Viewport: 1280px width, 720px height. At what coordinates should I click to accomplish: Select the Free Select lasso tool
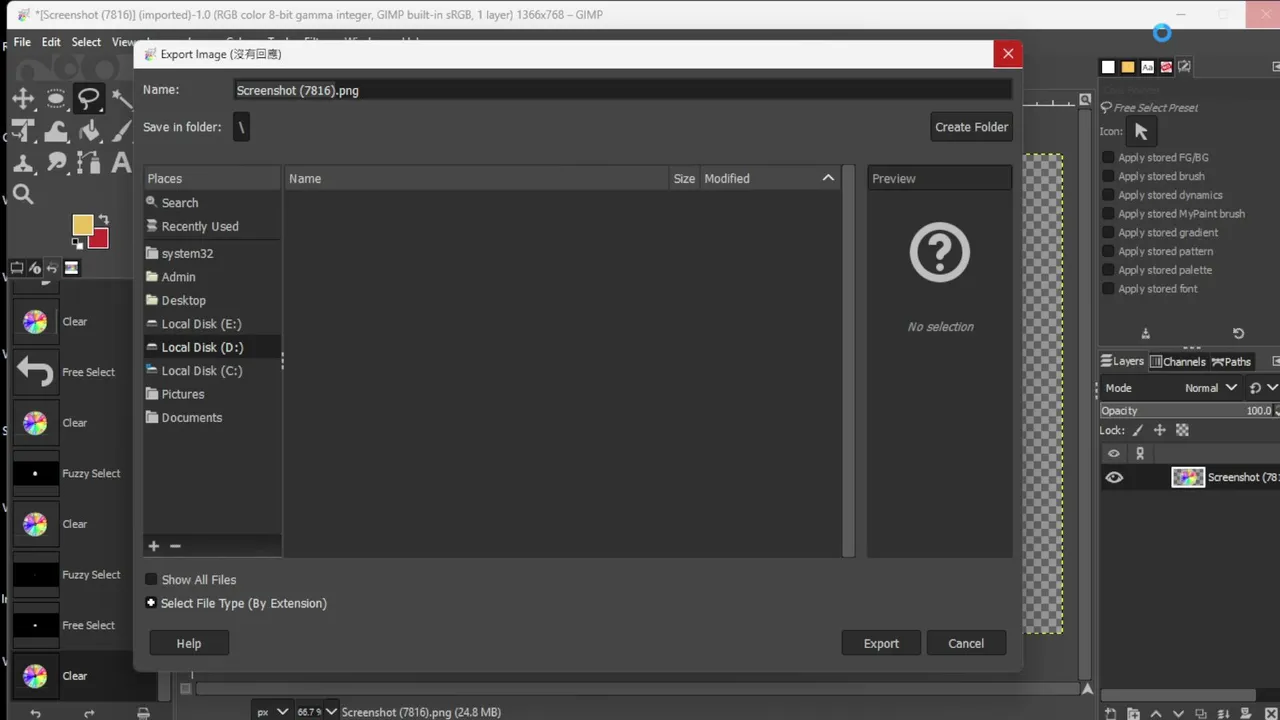(x=89, y=98)
